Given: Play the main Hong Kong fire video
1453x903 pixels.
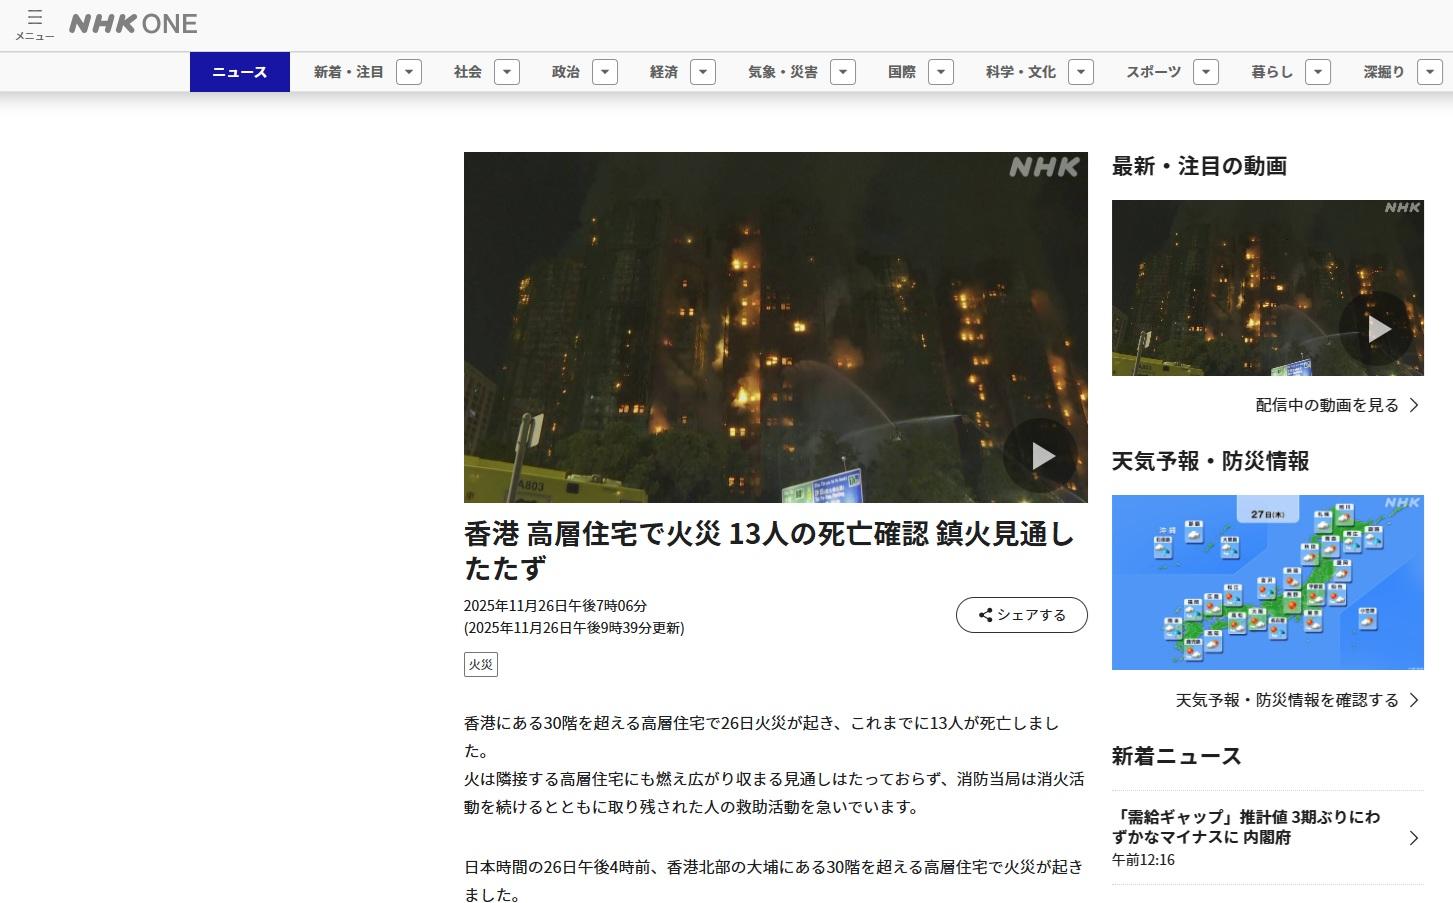Looking at the screenshot, I should tap(1042, 456).
